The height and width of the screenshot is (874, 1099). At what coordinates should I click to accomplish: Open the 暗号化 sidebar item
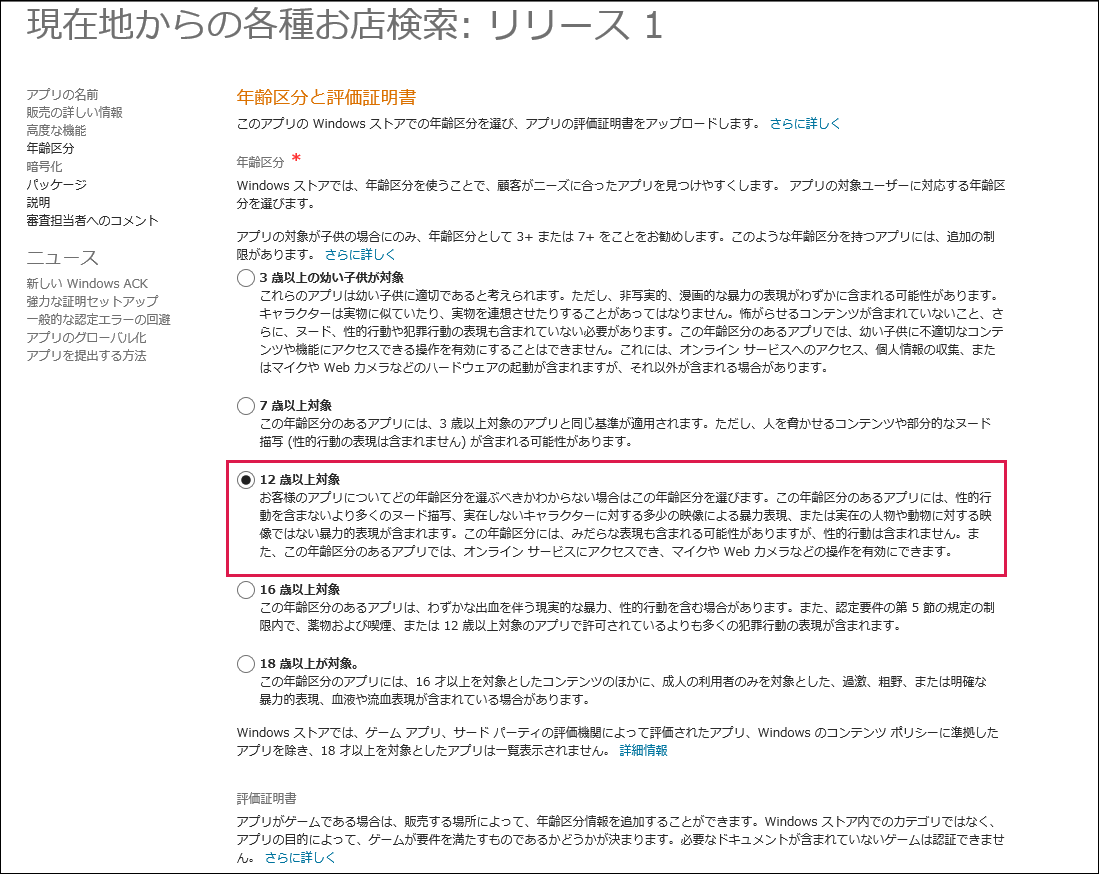click(x=44, y=167)
